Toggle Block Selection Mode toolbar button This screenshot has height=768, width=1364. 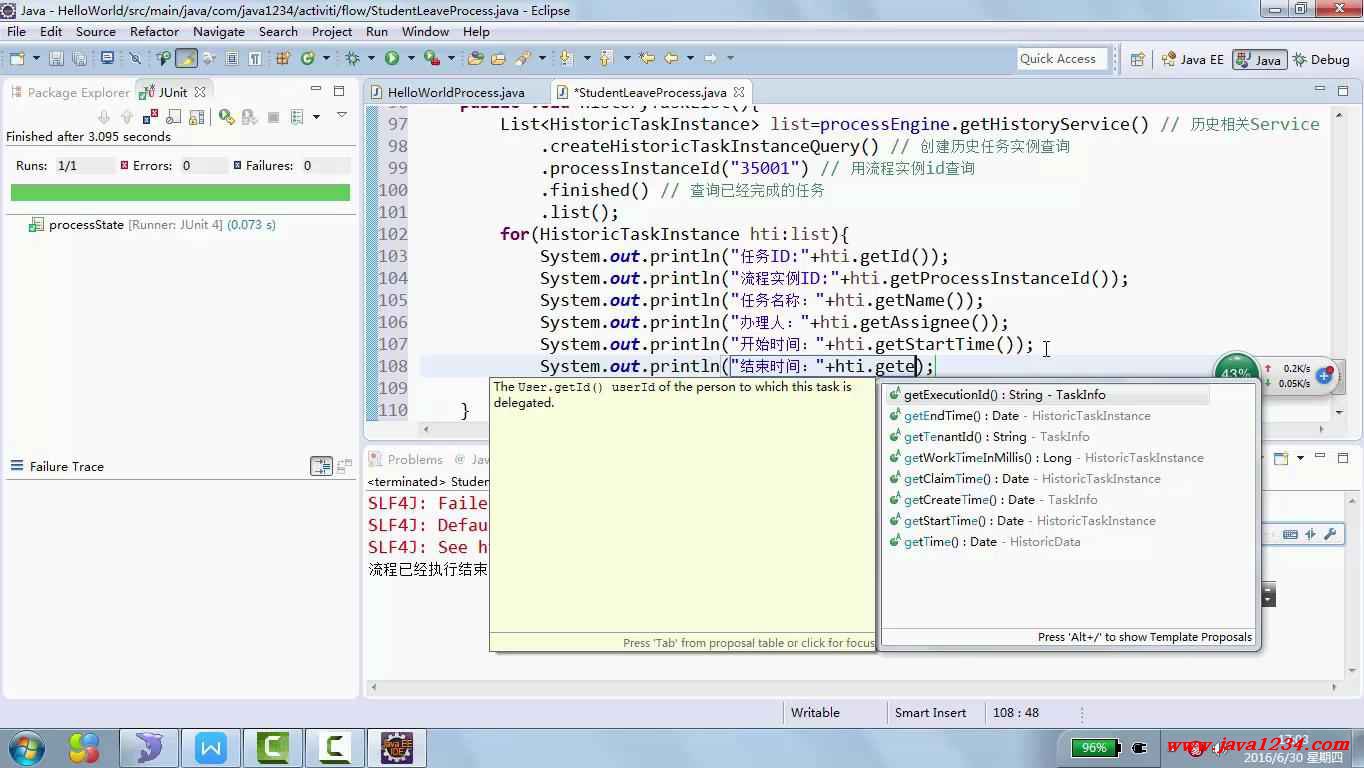click(231, 58)
